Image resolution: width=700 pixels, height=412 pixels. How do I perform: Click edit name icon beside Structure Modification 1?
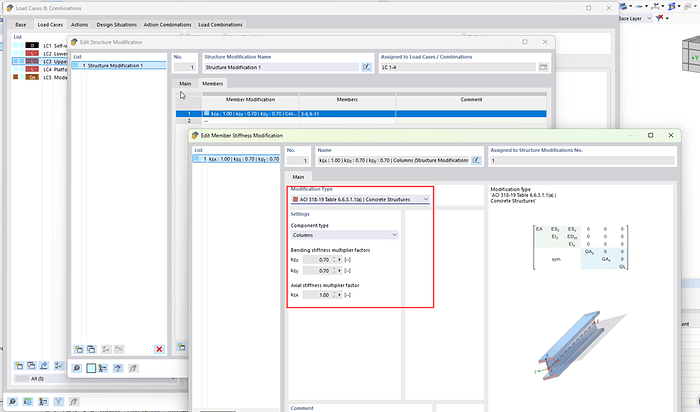click(x=366, y=67)
